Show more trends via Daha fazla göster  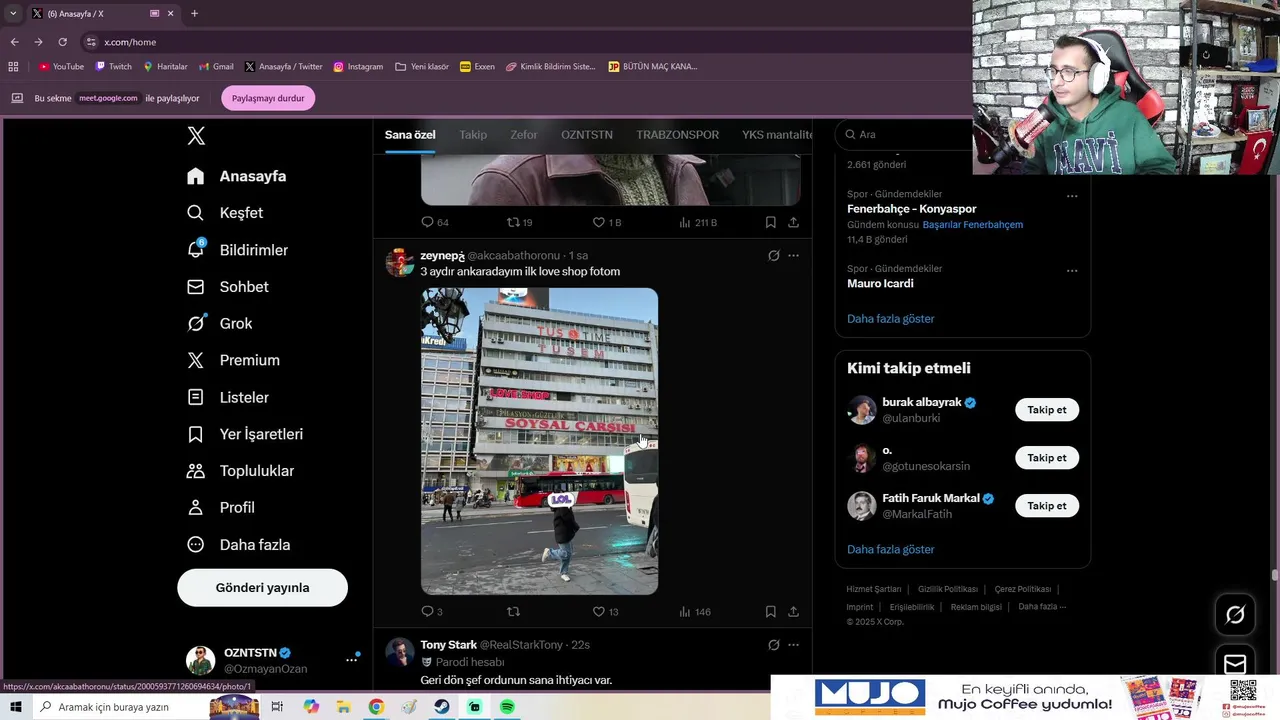tap(891, 319)
